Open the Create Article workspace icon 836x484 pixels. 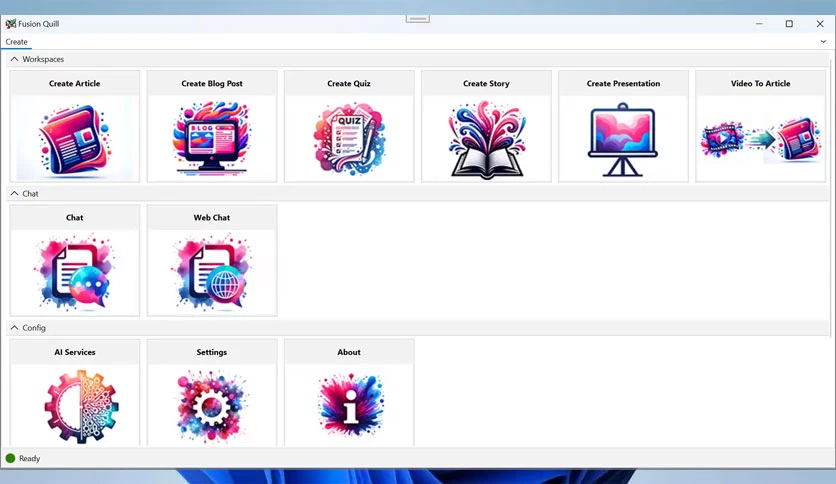click(x=75, y=140)
